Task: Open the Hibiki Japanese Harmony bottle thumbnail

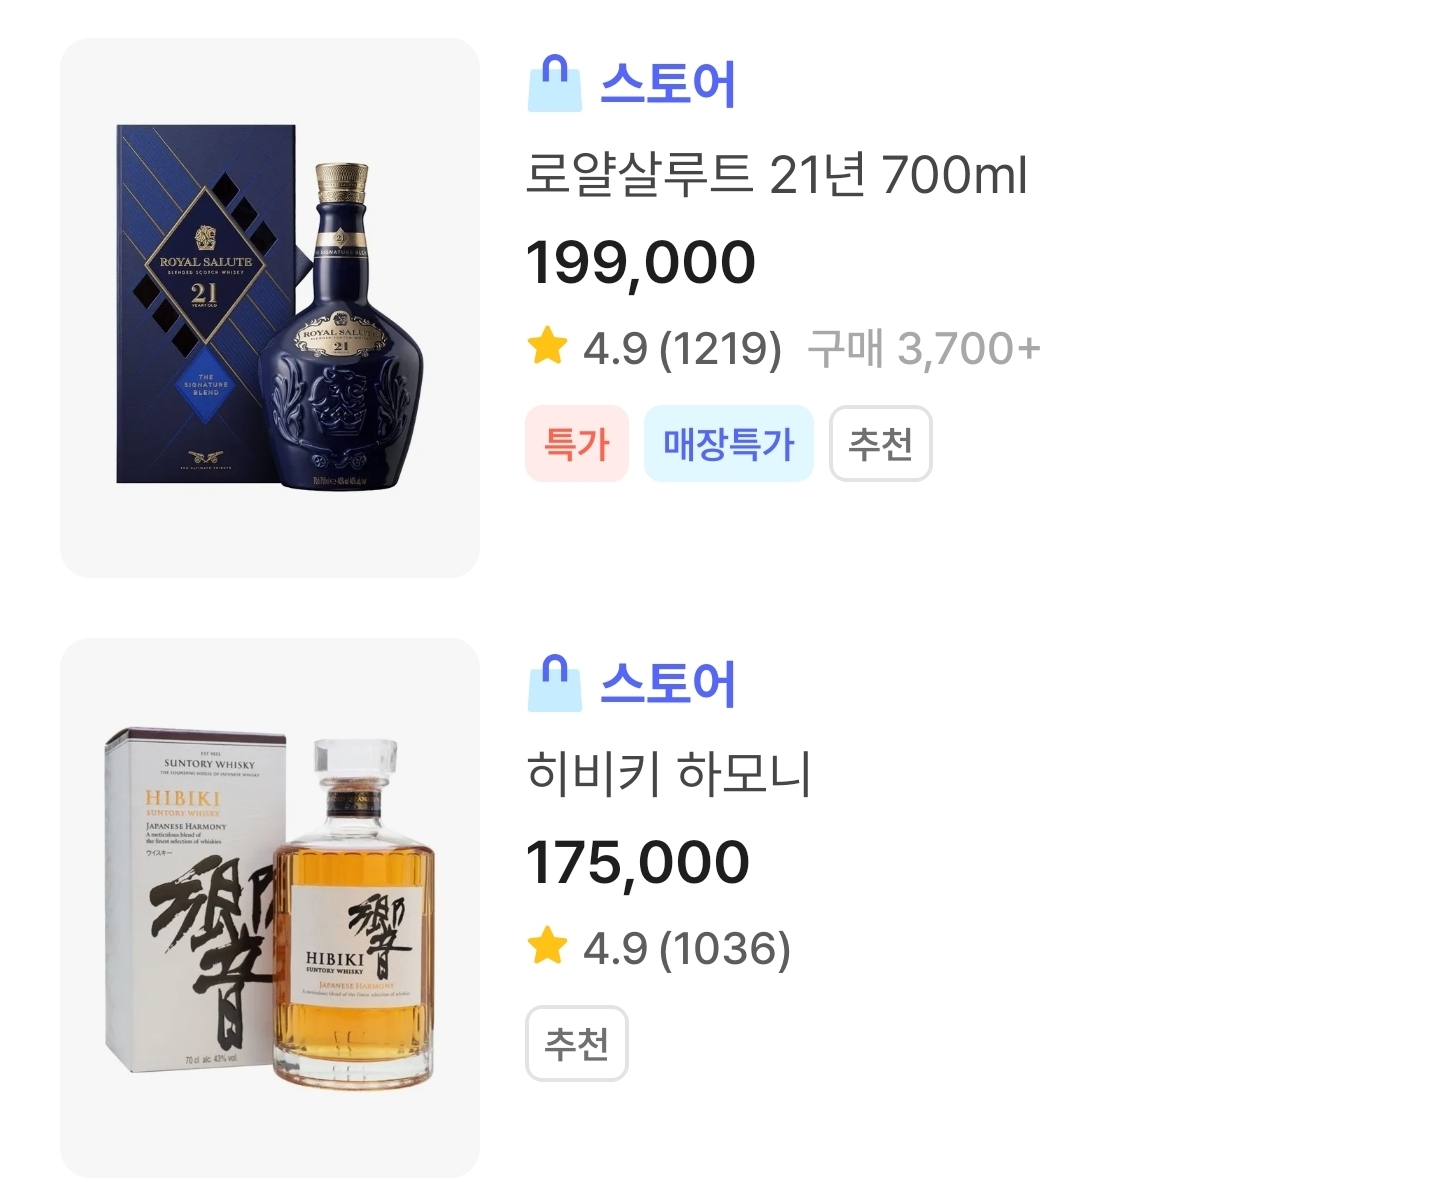Action: click(x=270, y=908)
